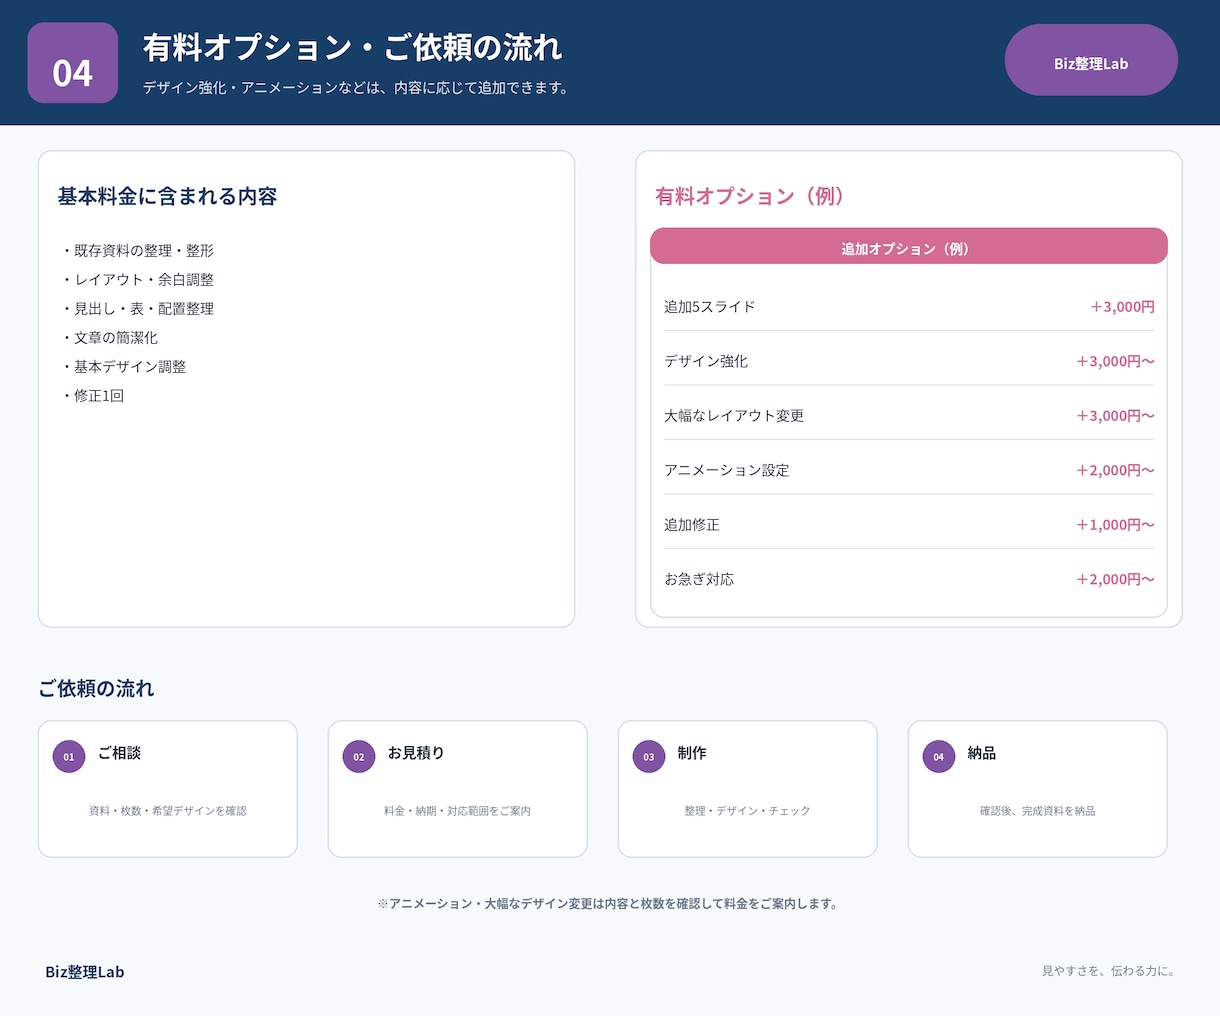Image resolution: width=1220 pixels, height=1016 pixels.
Task: Click the +2,000円〜 price for アニメーション設定
Action: [1115, 470]
